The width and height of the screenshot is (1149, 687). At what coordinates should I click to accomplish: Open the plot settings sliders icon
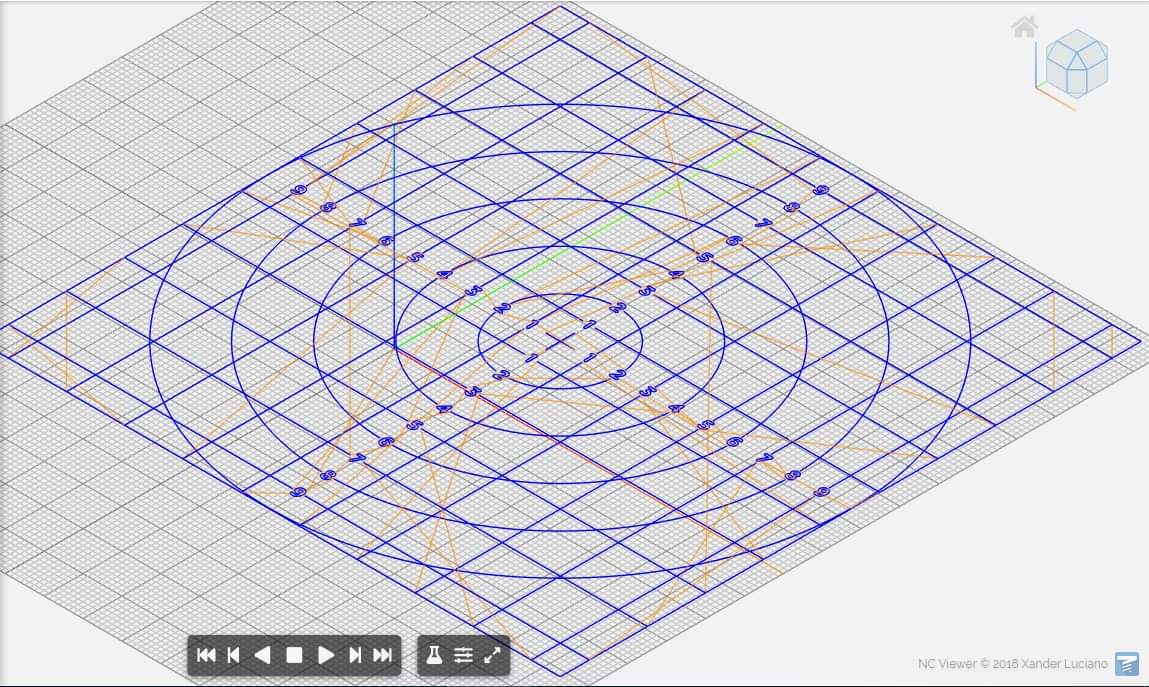tap(463, 655)
